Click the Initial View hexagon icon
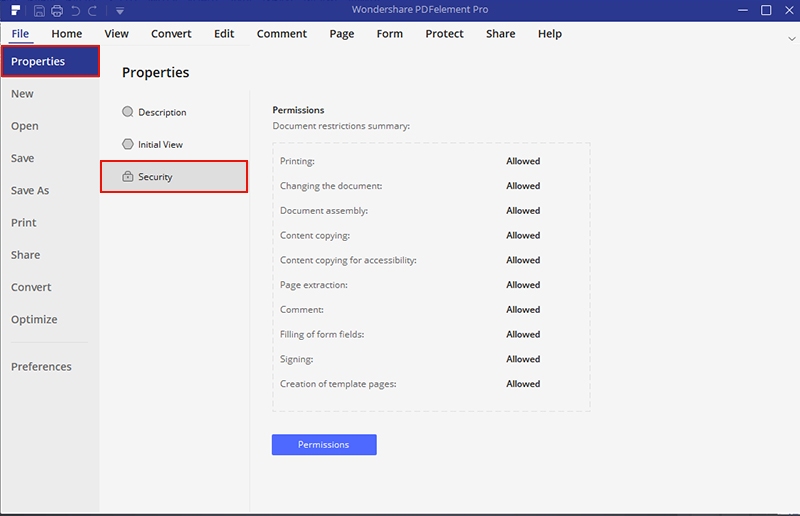The image size is (800, 516). coord(128,144)
